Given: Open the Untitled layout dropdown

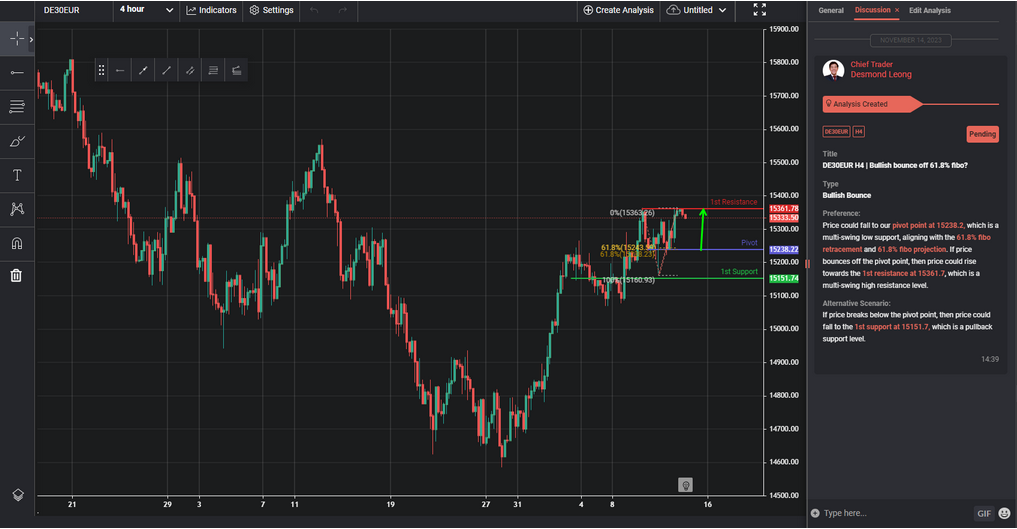Looking at the screenshot, I should [697, 10].
